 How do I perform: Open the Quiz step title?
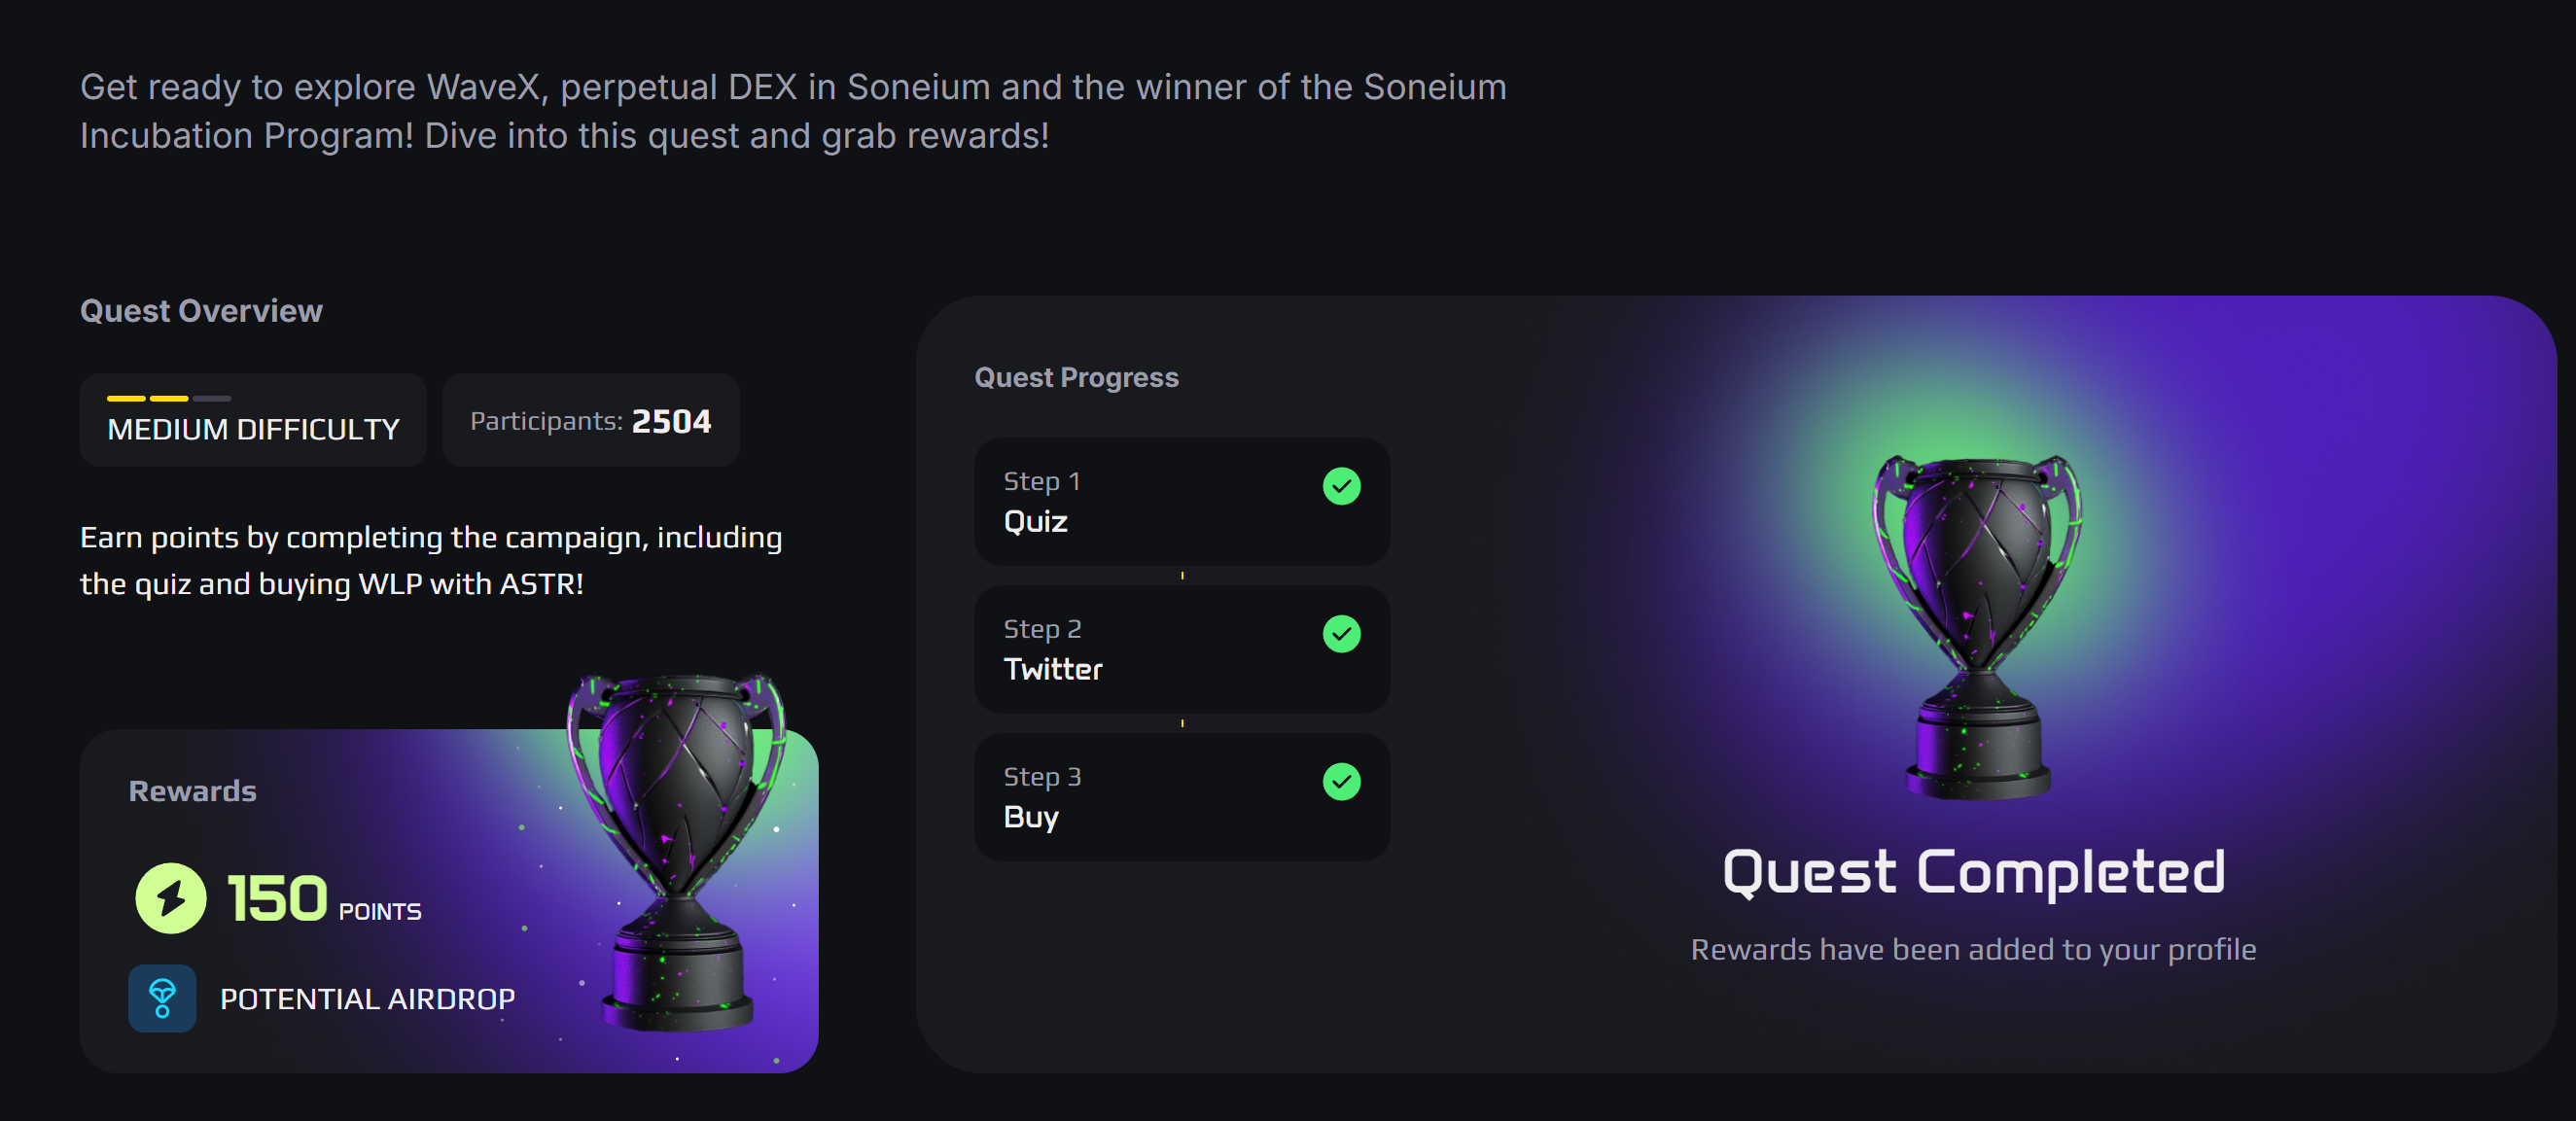(x=1035, y=521)
